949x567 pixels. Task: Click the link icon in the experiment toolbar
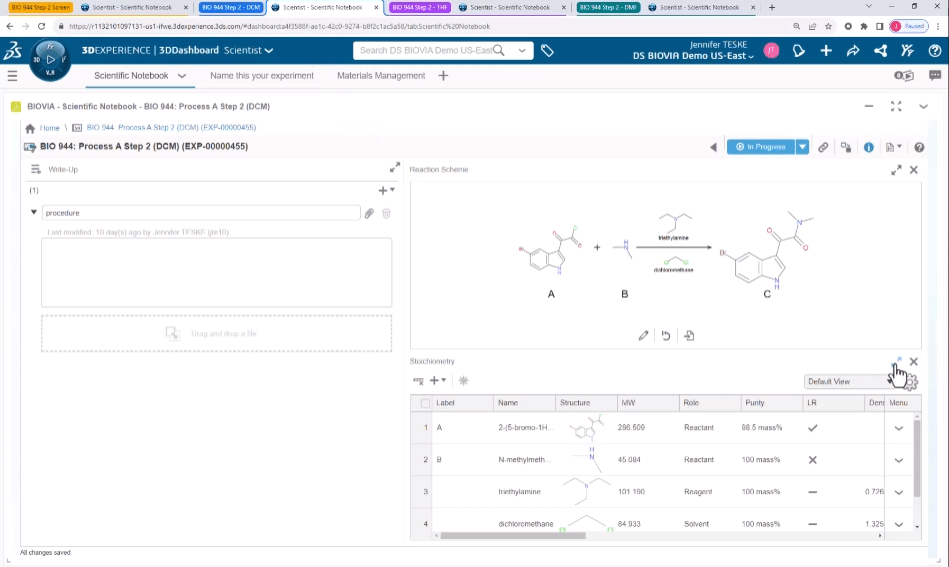click(x=823, y=147)
